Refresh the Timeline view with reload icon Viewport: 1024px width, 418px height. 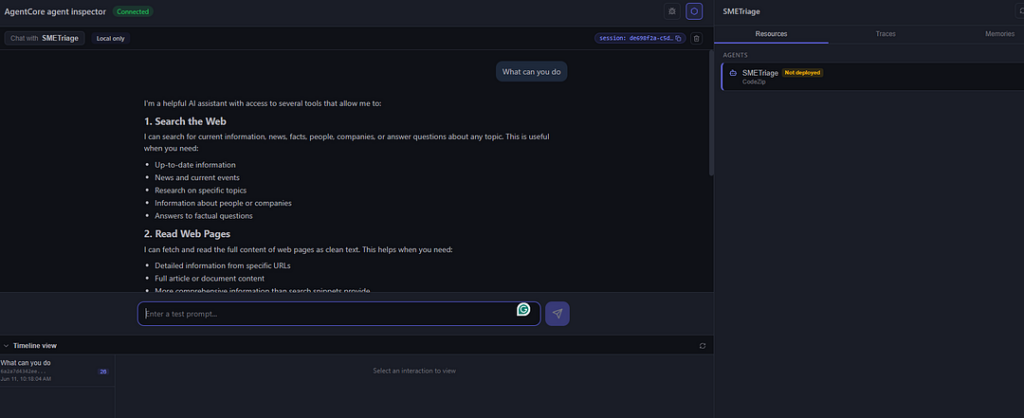(703, 346)
